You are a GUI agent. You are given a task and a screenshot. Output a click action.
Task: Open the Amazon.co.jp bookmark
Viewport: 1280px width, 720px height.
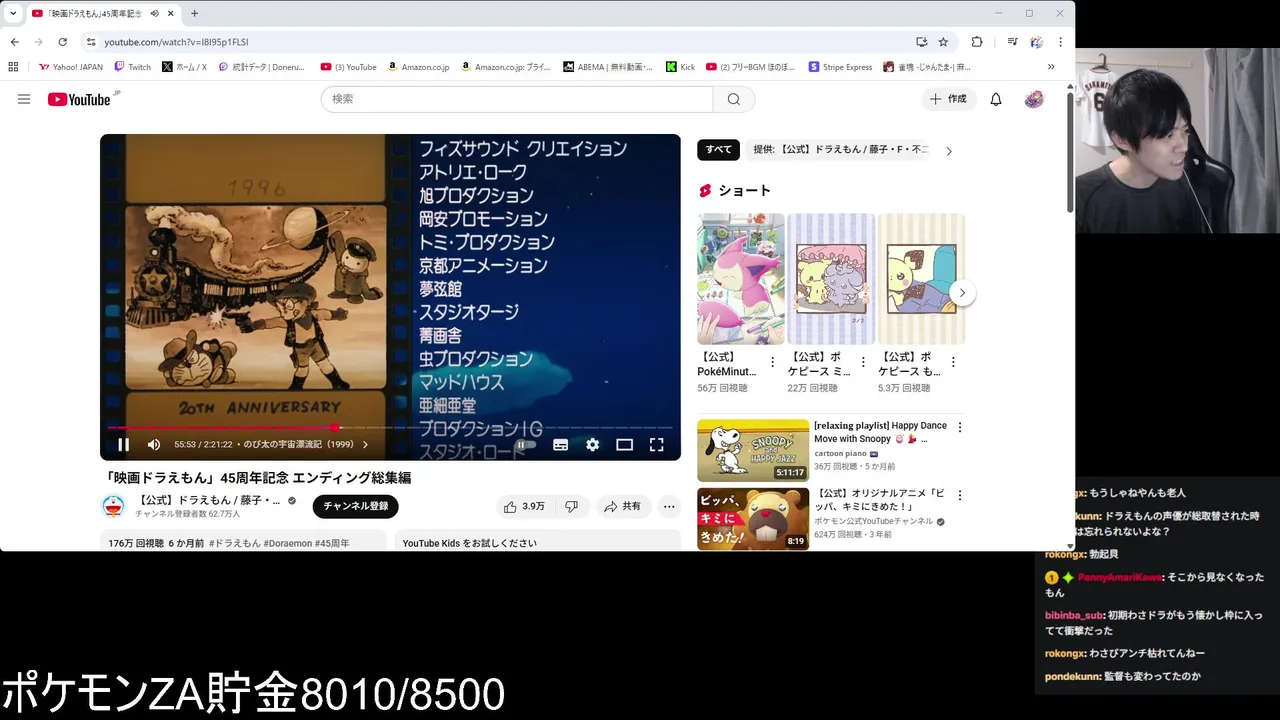coord(418,67)
